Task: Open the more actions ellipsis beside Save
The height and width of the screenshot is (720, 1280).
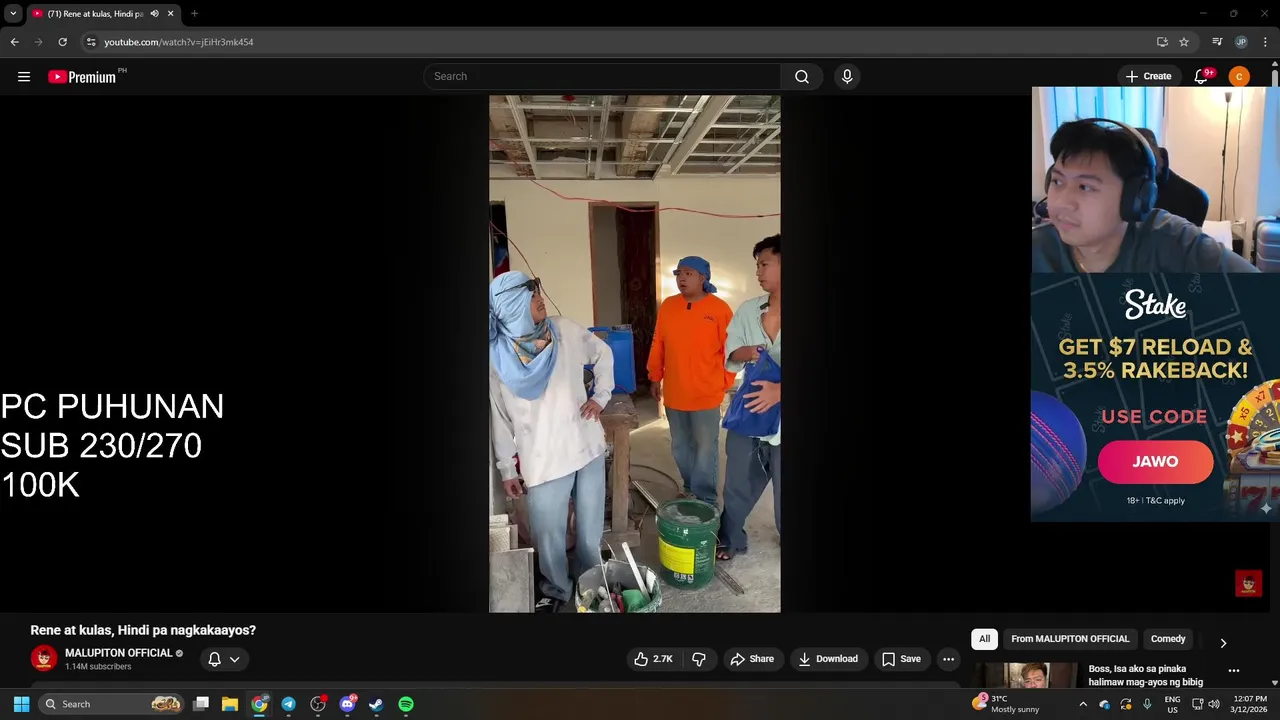Action: [948, 659]
